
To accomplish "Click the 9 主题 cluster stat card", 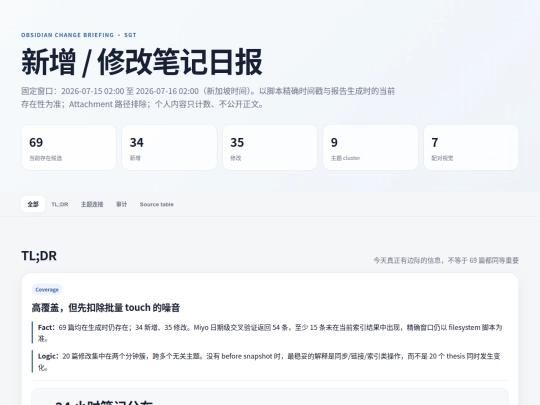I will point(371,147).
